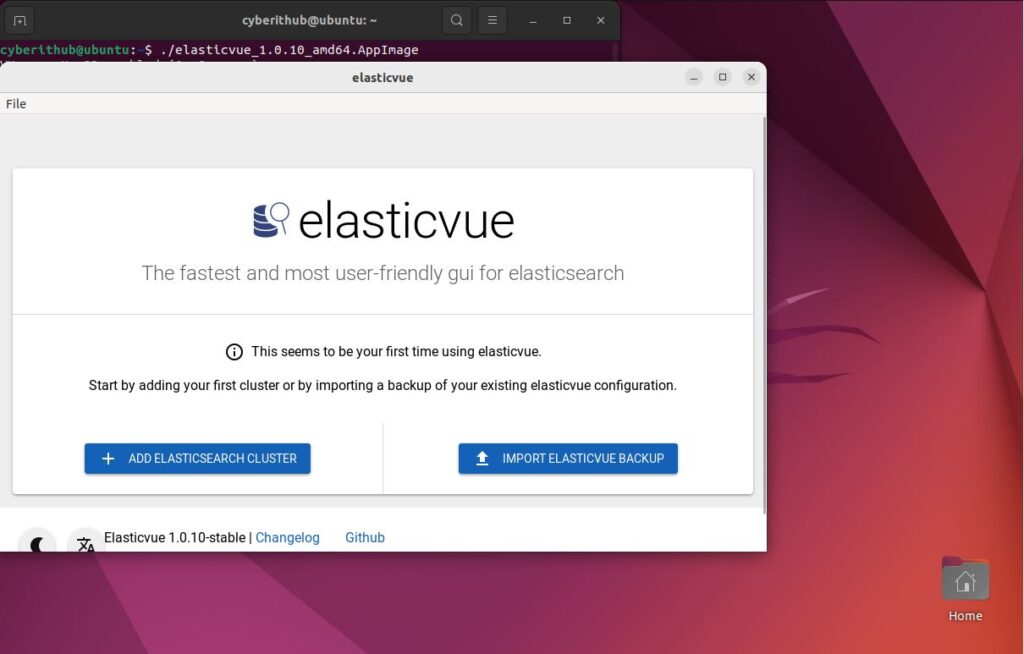Viewport: 1024px width, 654px height.
Task: Visit the Github link
Action: tap(364, 537)
